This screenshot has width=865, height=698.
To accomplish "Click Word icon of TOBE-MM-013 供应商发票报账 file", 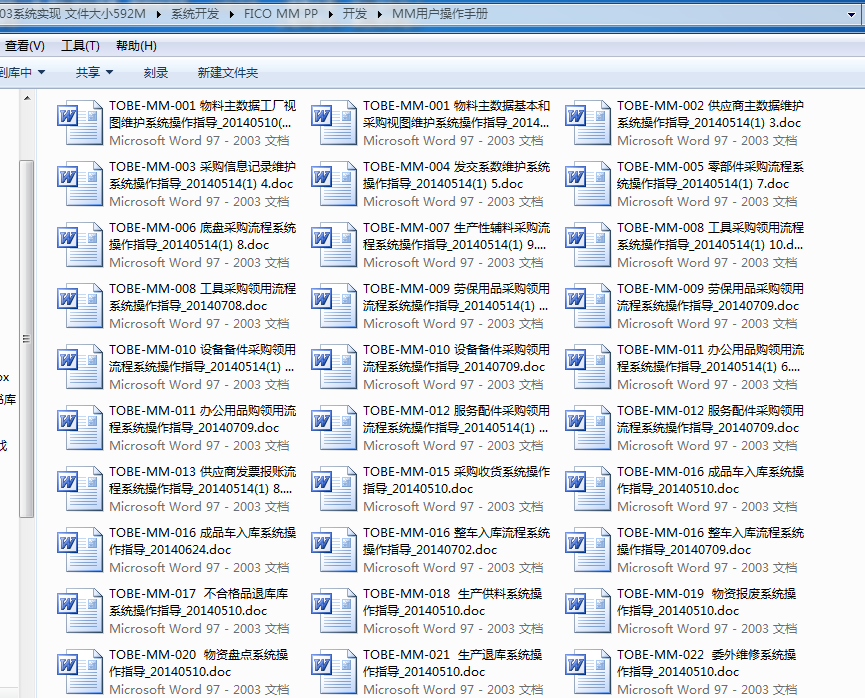I will [80, 488].
